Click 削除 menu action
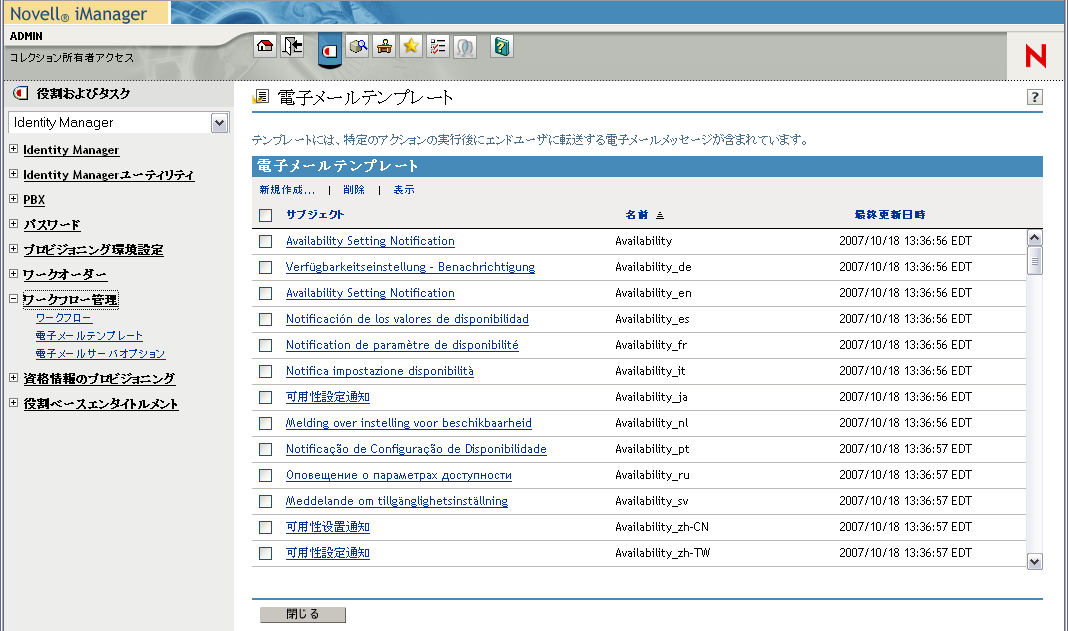The width and height of the screenshot is (1068, 631). 354,190
